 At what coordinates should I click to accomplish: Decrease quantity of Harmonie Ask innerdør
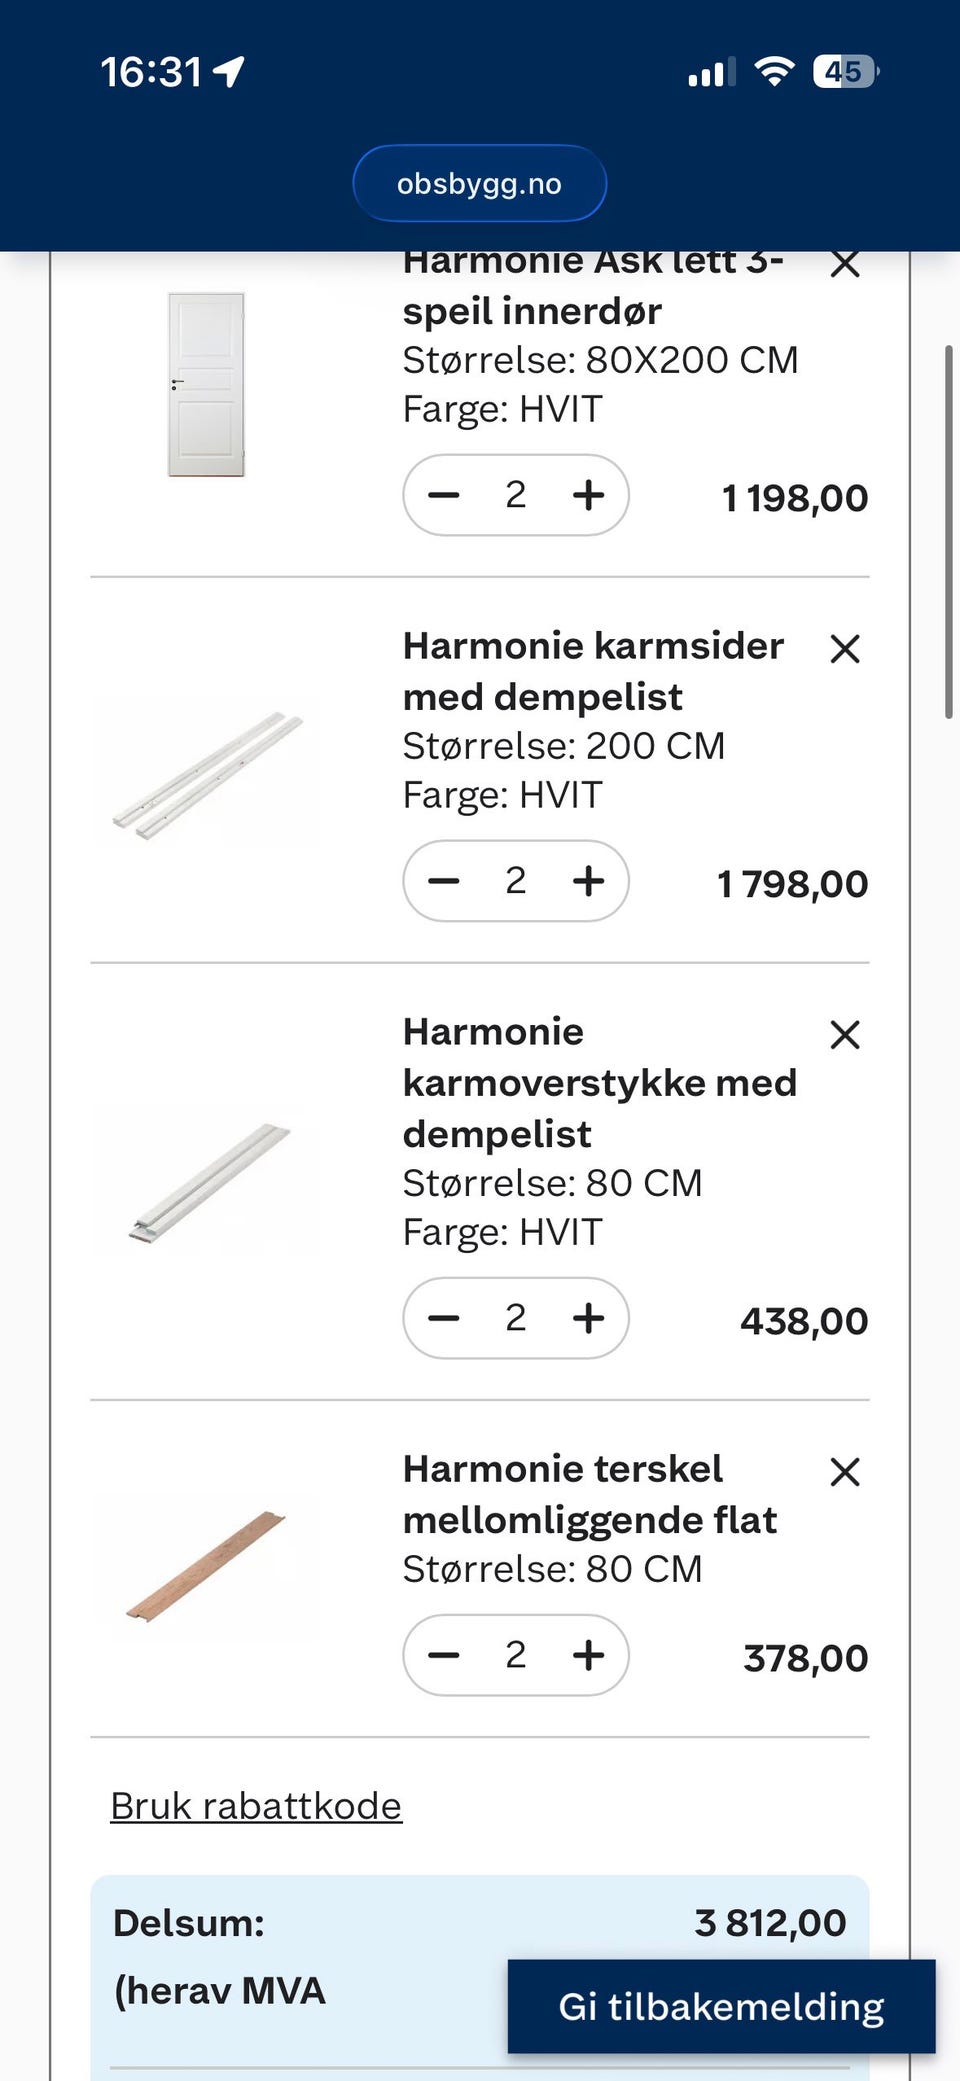coord(444,495)
